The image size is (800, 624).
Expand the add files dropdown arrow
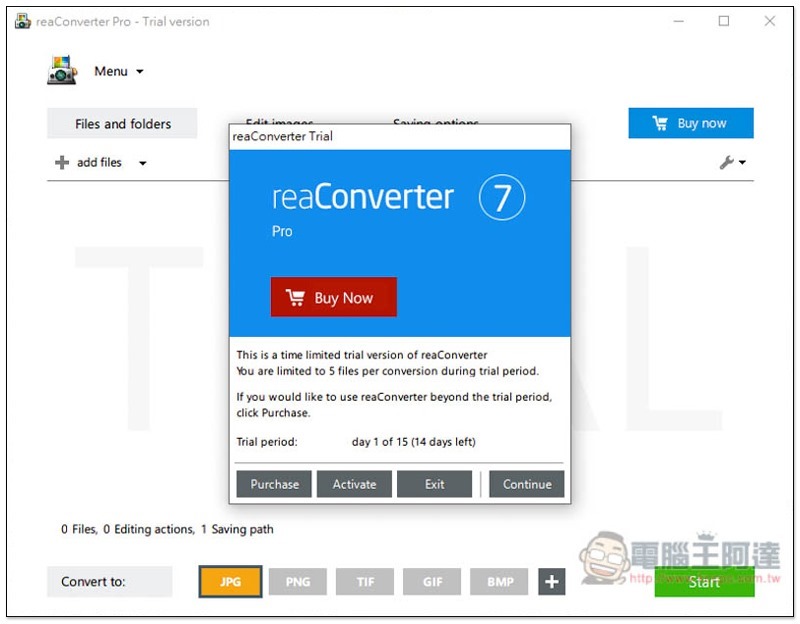[x=140, y=162]
